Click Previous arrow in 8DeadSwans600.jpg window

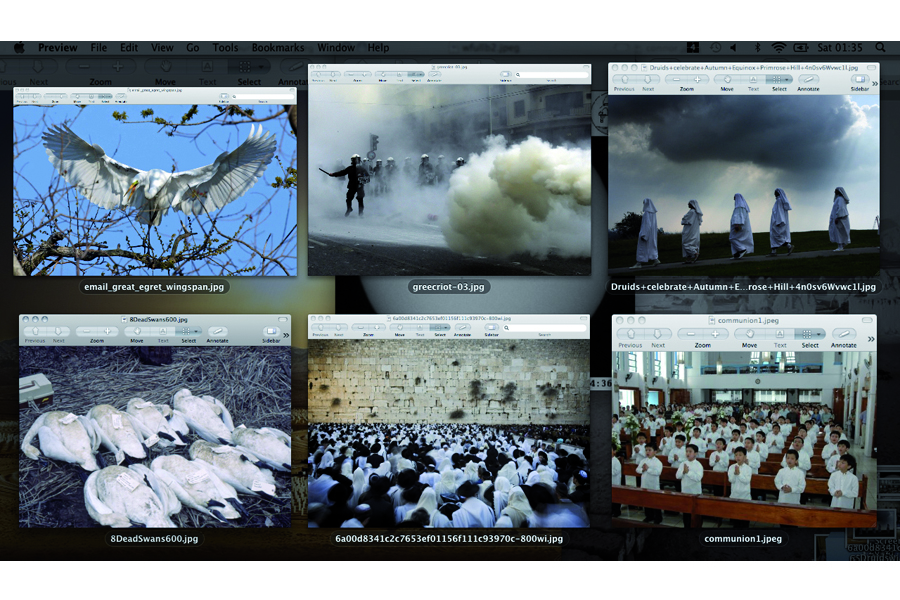[x=35, y=331]
